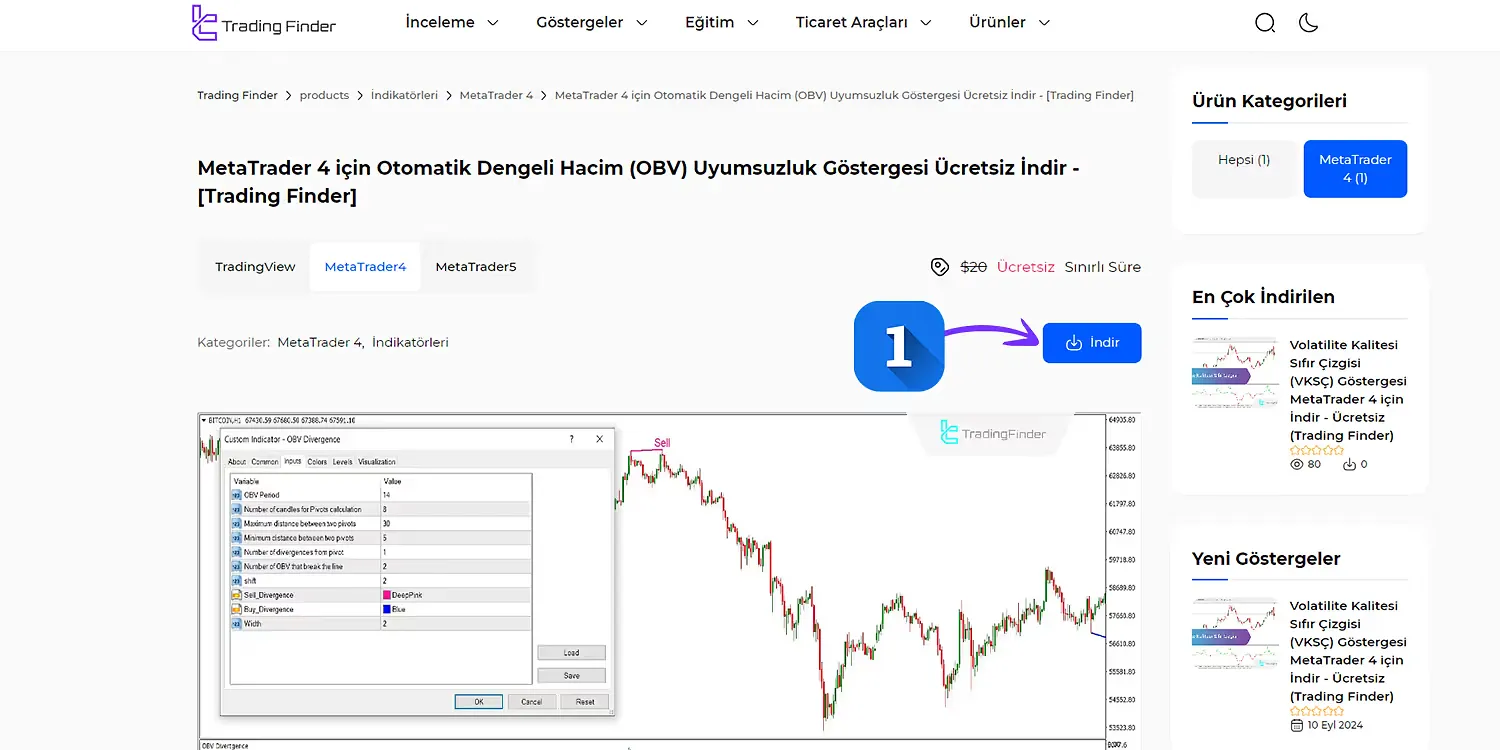Expand the Göstergeler navigation menu

coord(590,21)
